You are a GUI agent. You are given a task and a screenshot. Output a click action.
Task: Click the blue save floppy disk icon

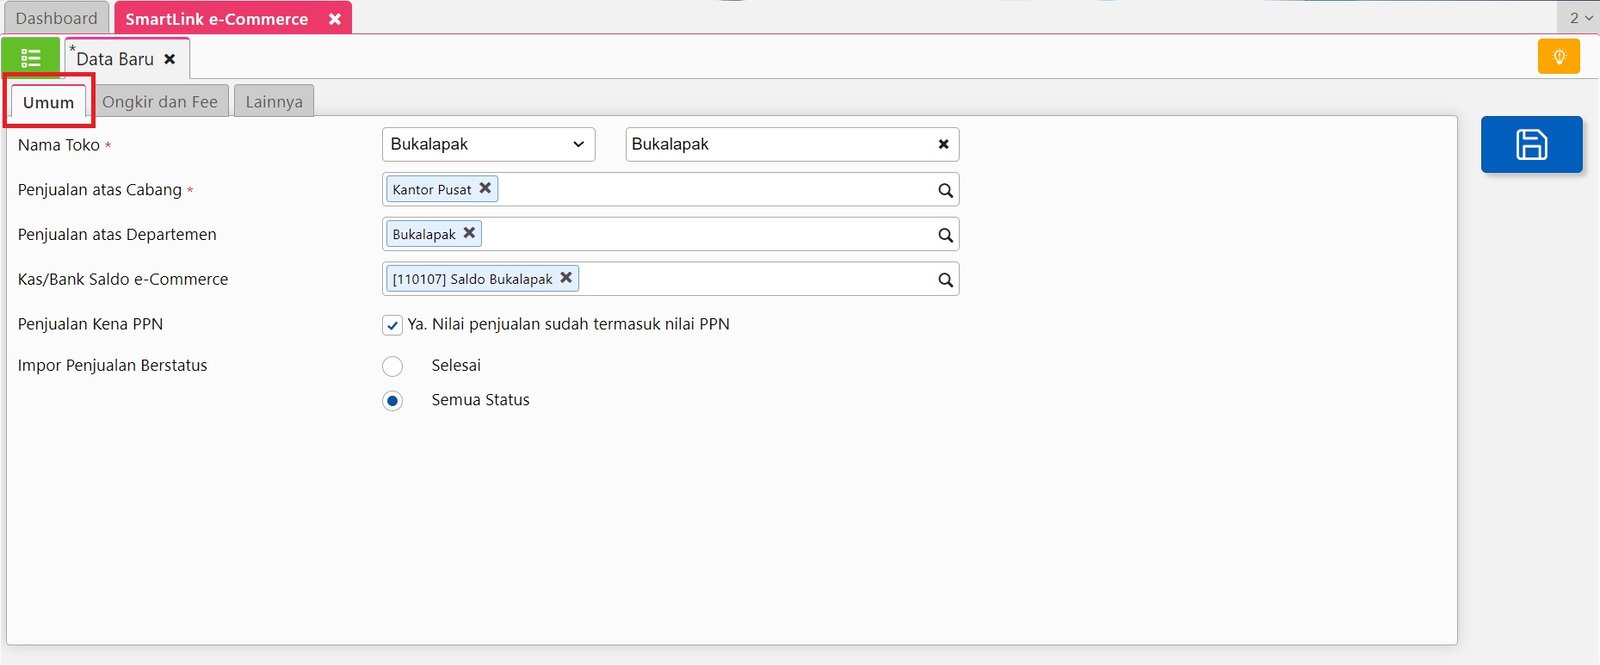click(x=1531, y=145)
